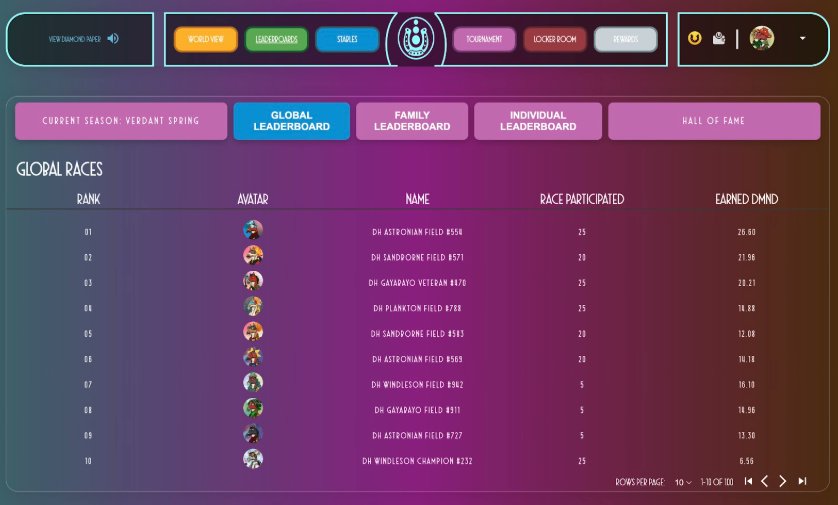Open the rows per page dropdown

pyautogui.click(x=683, y=483)
